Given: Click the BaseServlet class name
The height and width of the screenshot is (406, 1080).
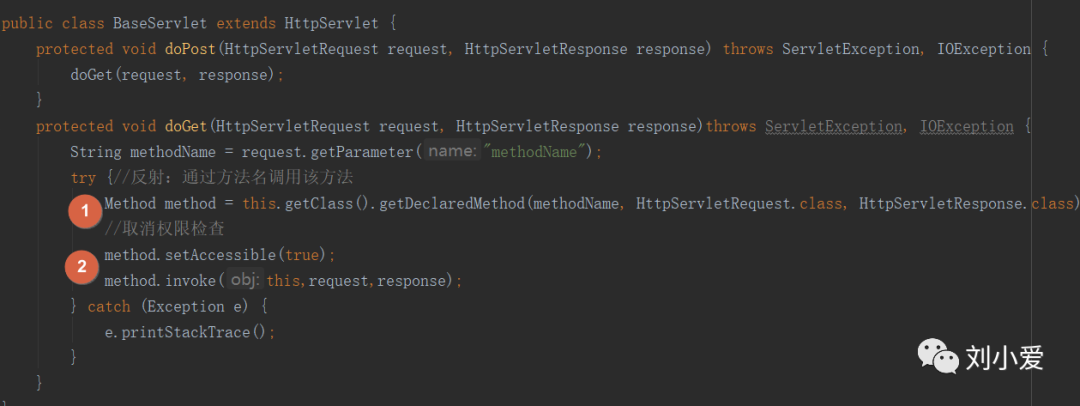Looking at the screenshot, I should coord(160,23).
